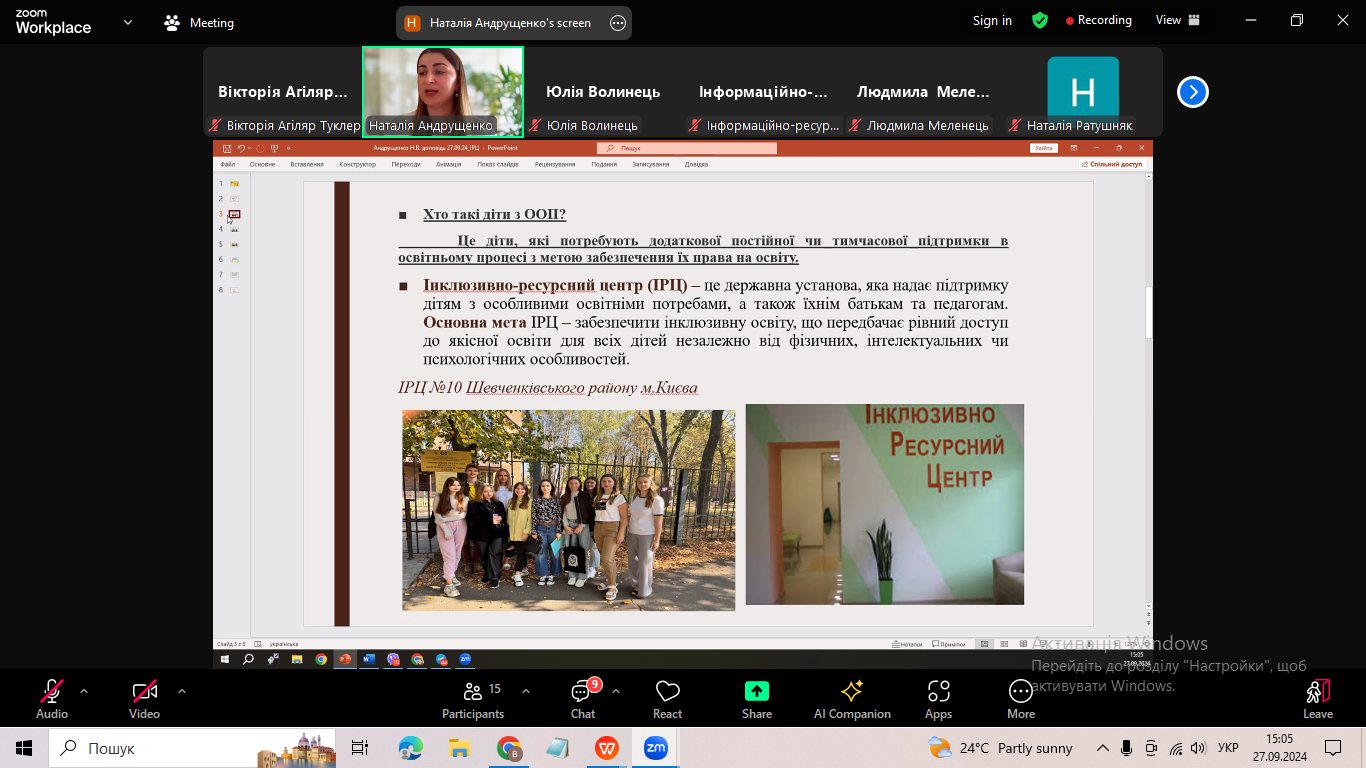
Task: Click the tray volume speaker icon
Action: (1199, 748)
